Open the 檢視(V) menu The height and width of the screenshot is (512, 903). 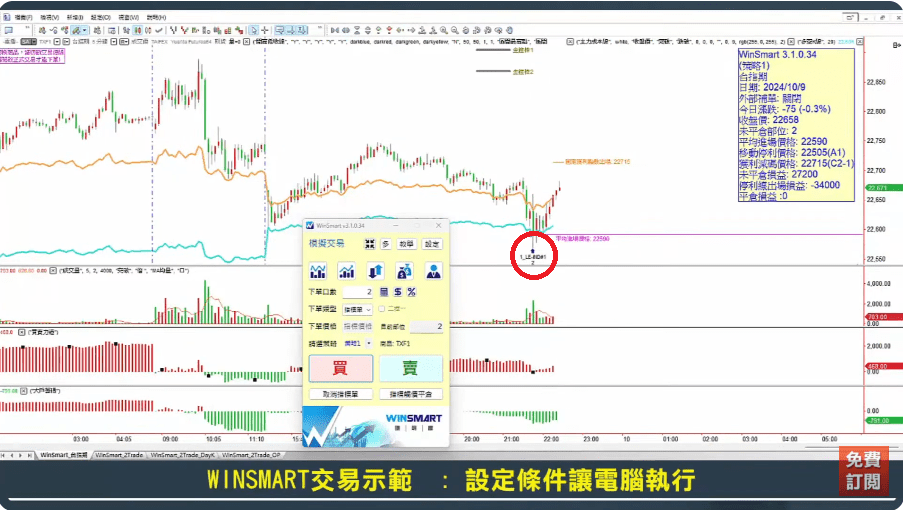pyautogui.click(x=50, y=18)
